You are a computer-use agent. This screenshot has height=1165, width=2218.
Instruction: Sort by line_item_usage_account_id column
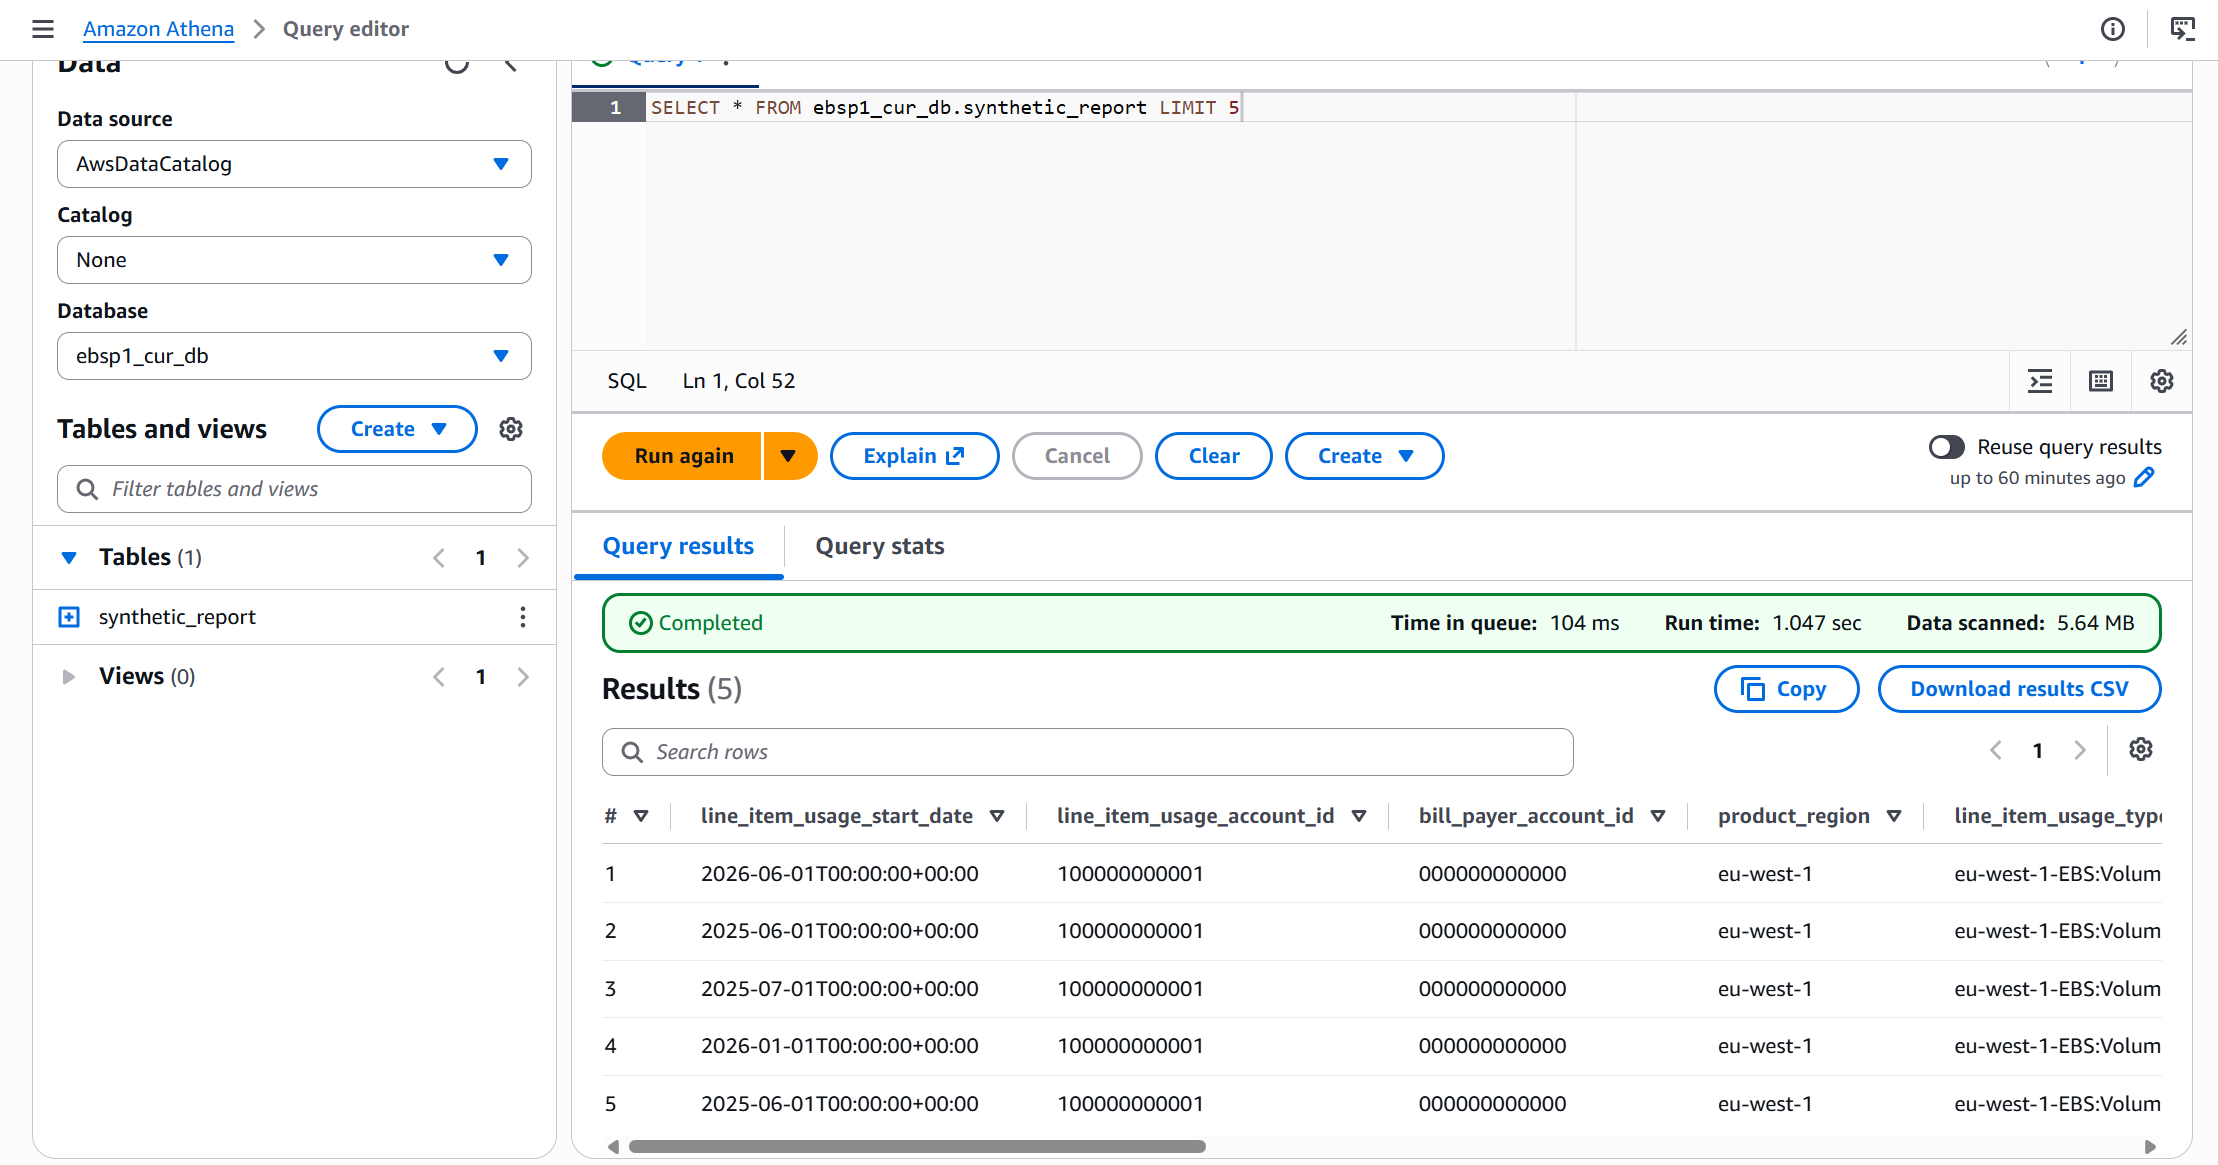1359,816
